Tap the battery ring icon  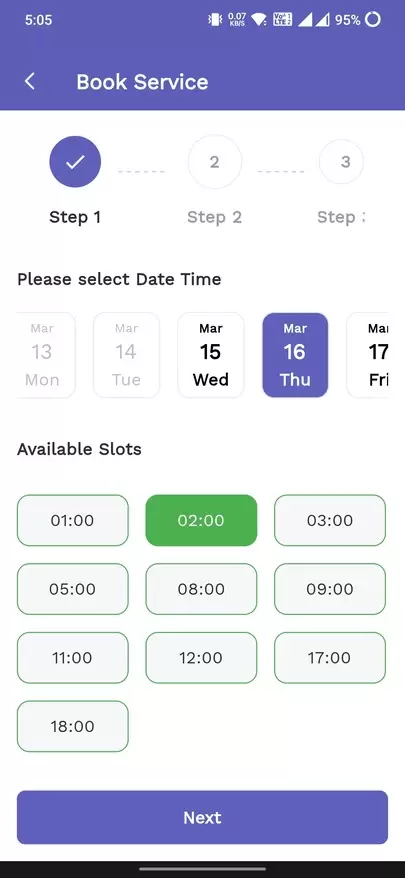[x=373, y=20]
